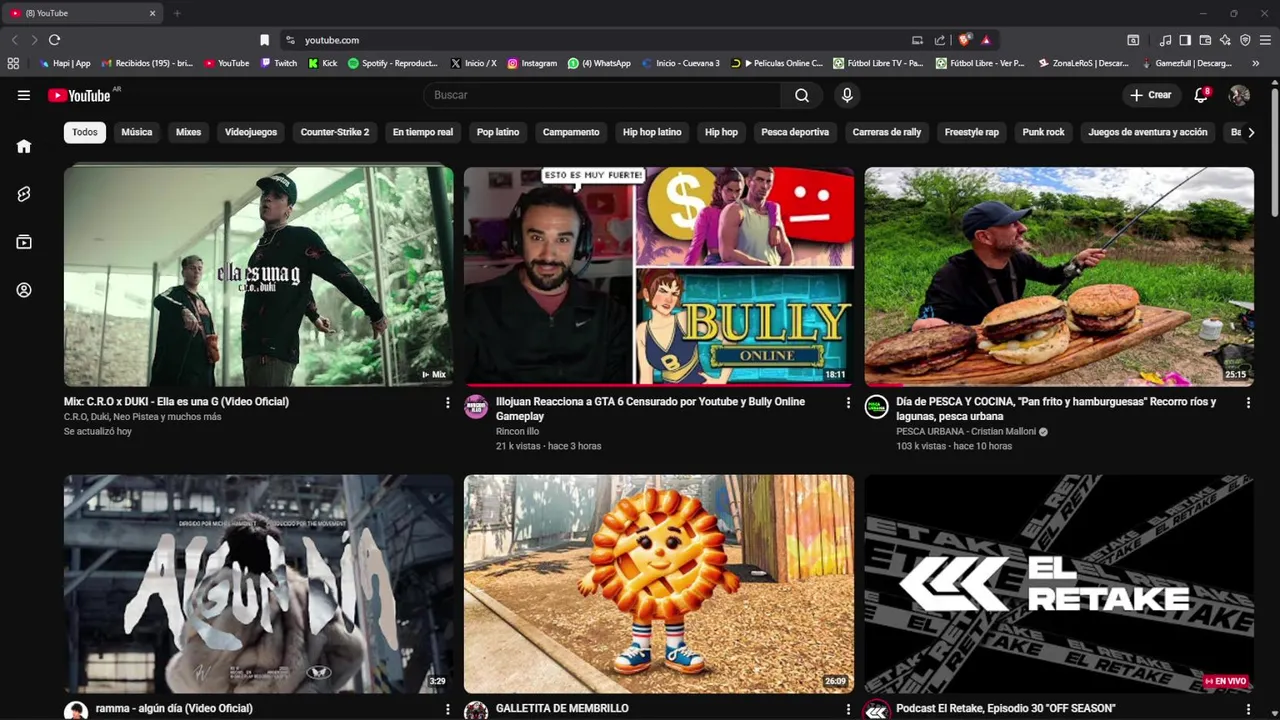Filter by the Música chip
This screenshot has height=720, width=1280.
tap(137, 132)
